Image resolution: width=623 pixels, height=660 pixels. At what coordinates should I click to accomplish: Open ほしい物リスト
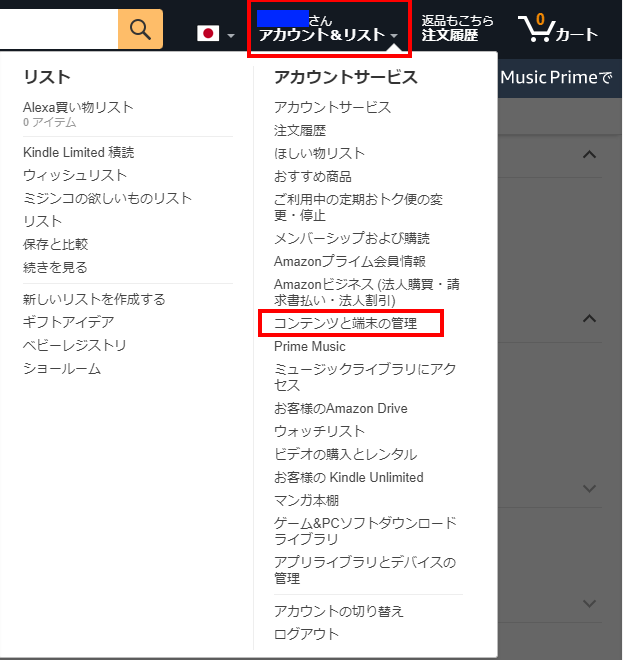pyautogui.click(x=319, y=153)
